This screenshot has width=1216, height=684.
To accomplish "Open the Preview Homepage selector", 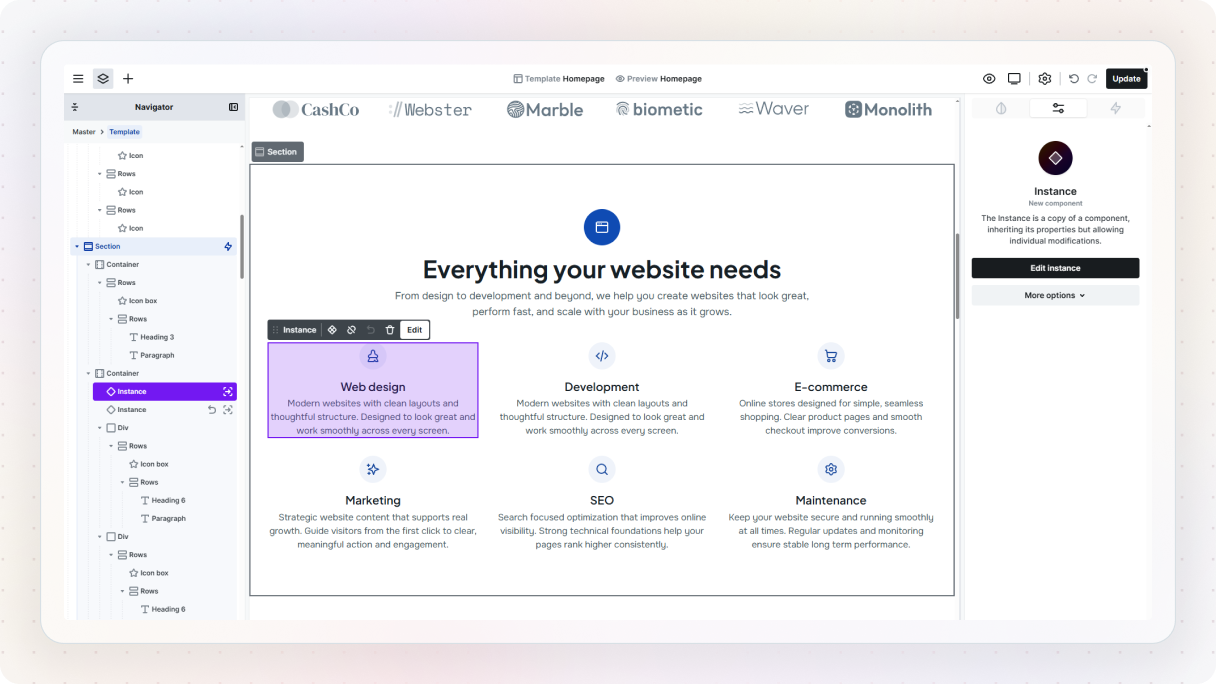I will tap(659, 79).
